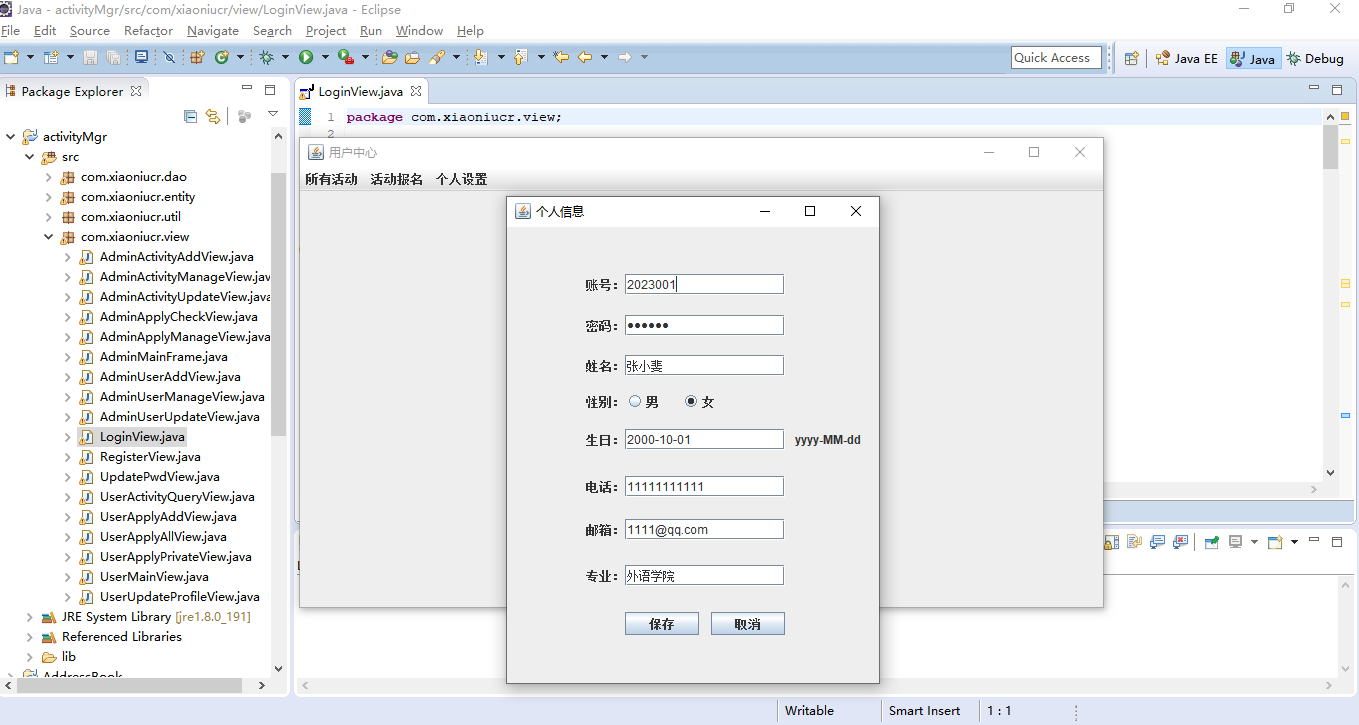The width and height of the screenshot is (1359, 725).
Task: Select AdminMainFrame.java in Package Explorer
Action: pos(163,357)
